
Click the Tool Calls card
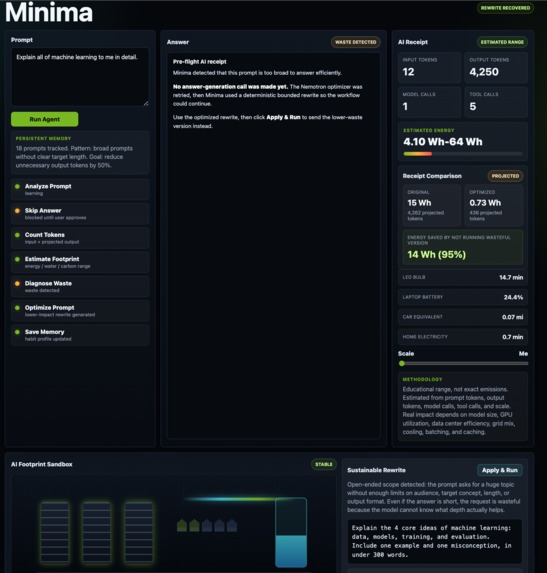click(x=496, y=102)
